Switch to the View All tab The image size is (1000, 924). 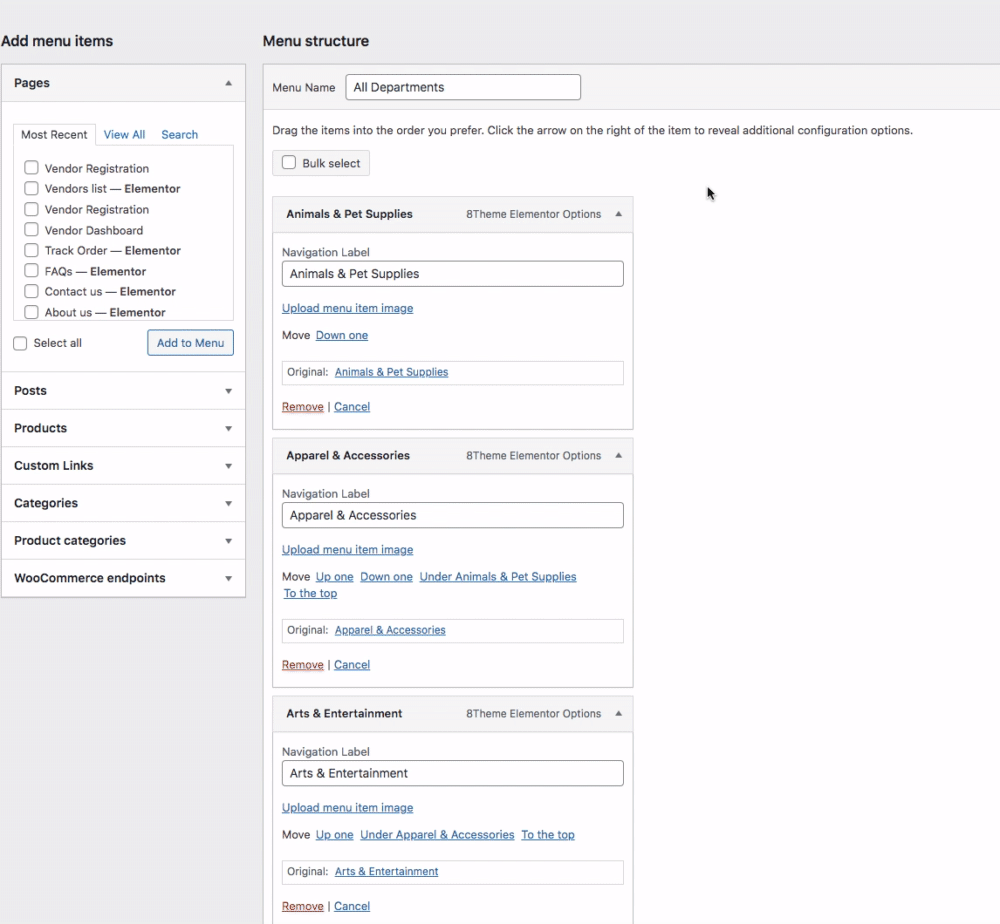coord(124,134)
